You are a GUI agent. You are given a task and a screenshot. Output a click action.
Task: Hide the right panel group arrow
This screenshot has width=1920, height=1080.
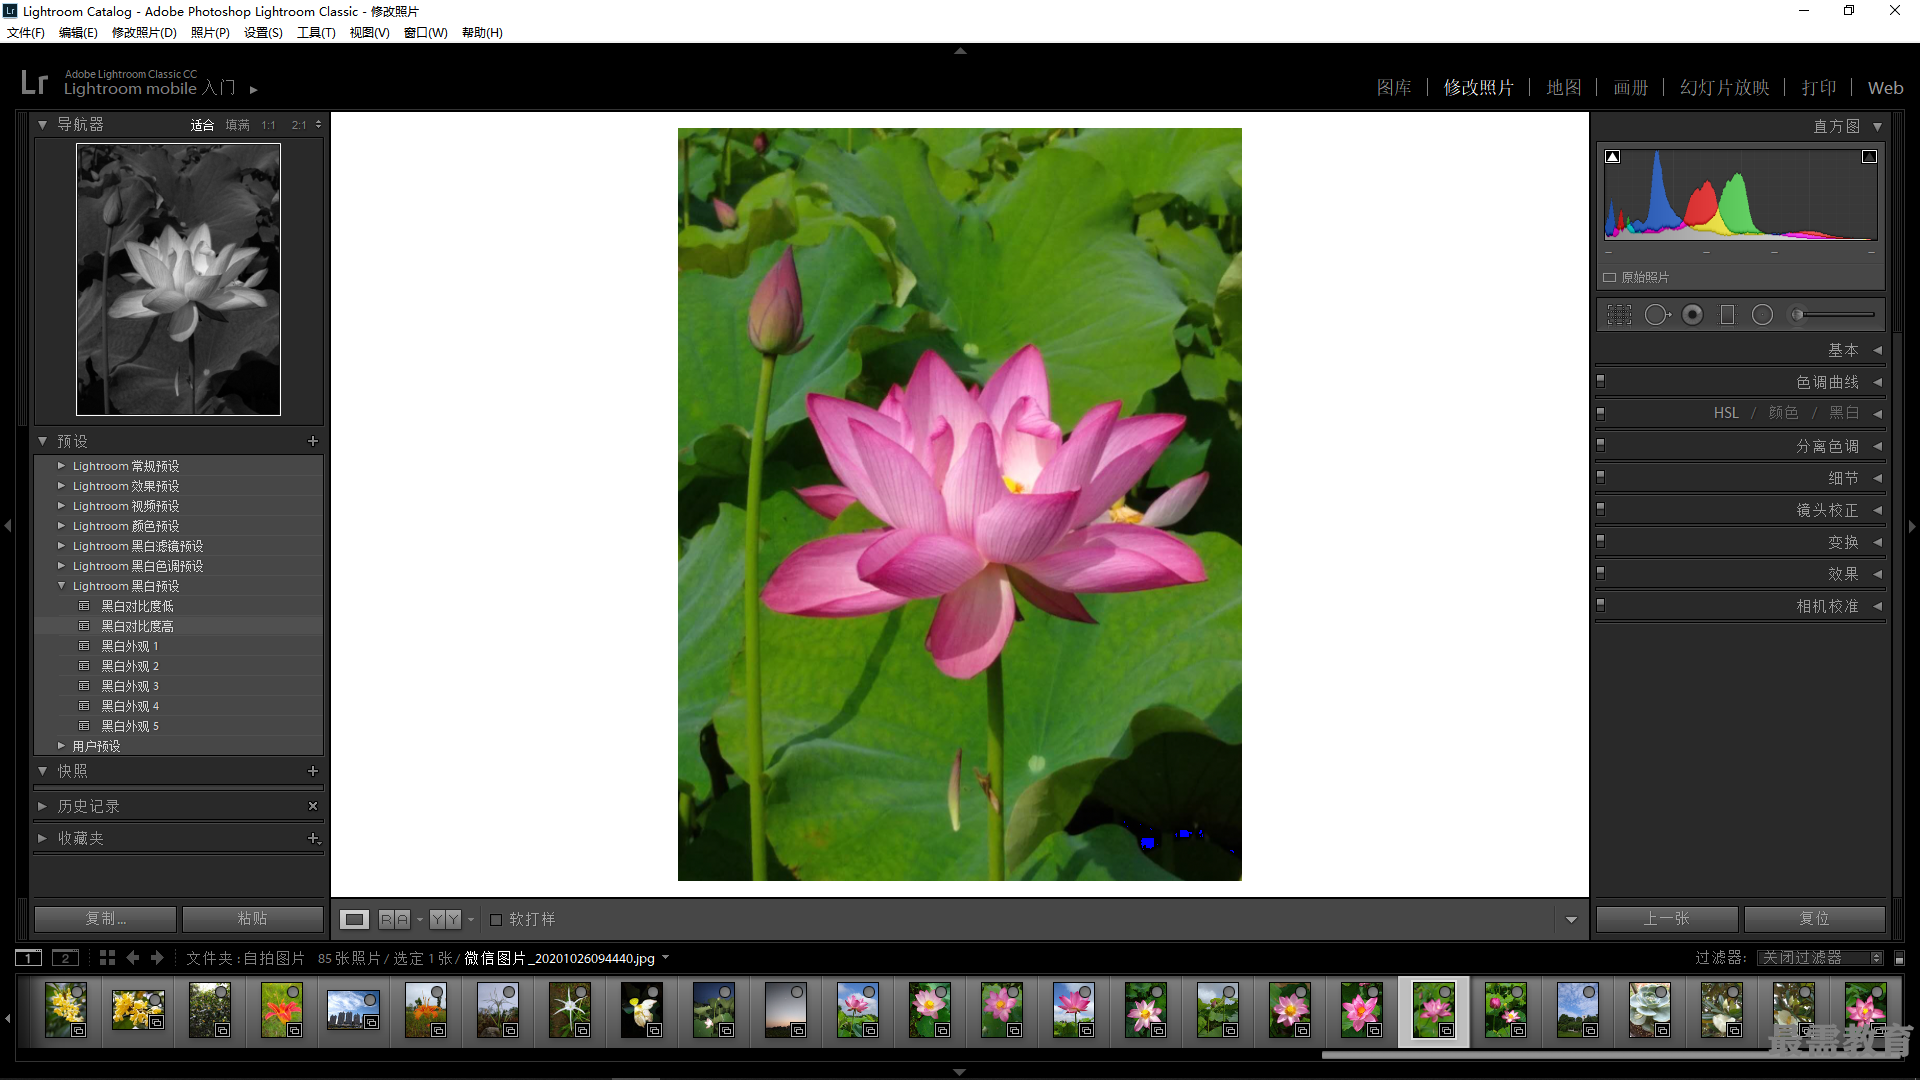1912,526
